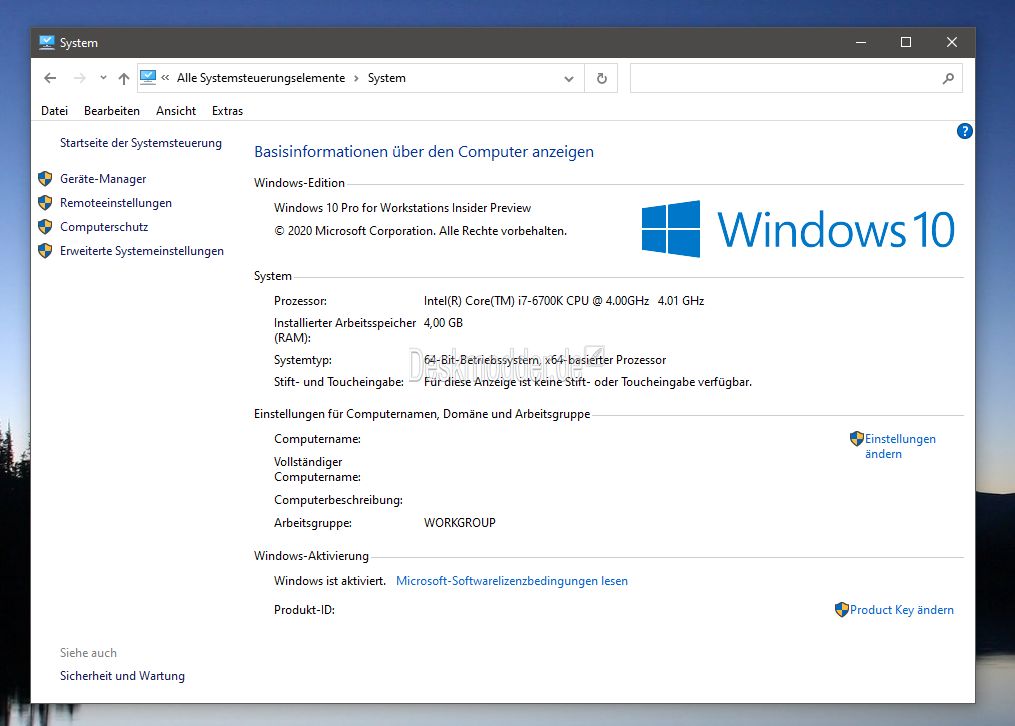Select text Windows 10 Pro for Workstations Insider Preview
The image size is (1015, 726).
point(402,208)
